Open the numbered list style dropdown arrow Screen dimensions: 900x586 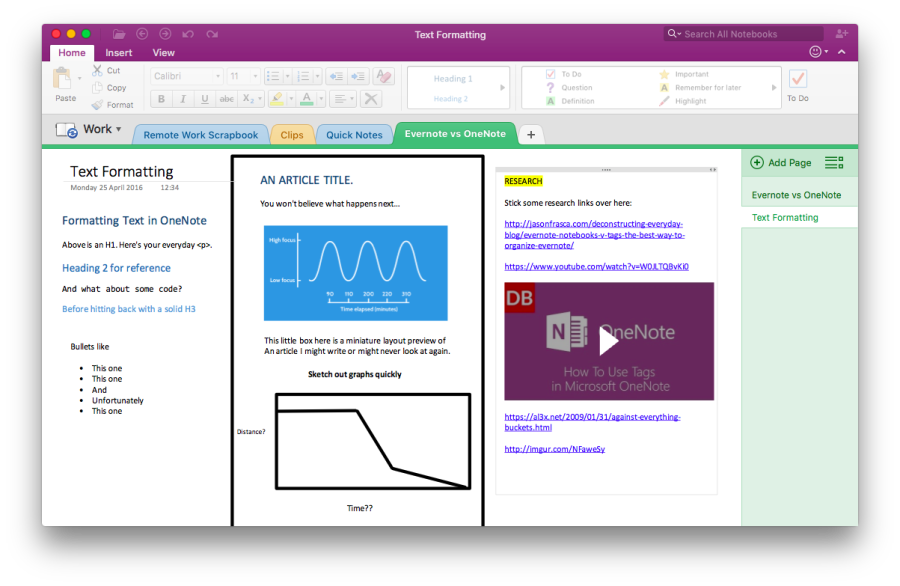pos(317,76)
